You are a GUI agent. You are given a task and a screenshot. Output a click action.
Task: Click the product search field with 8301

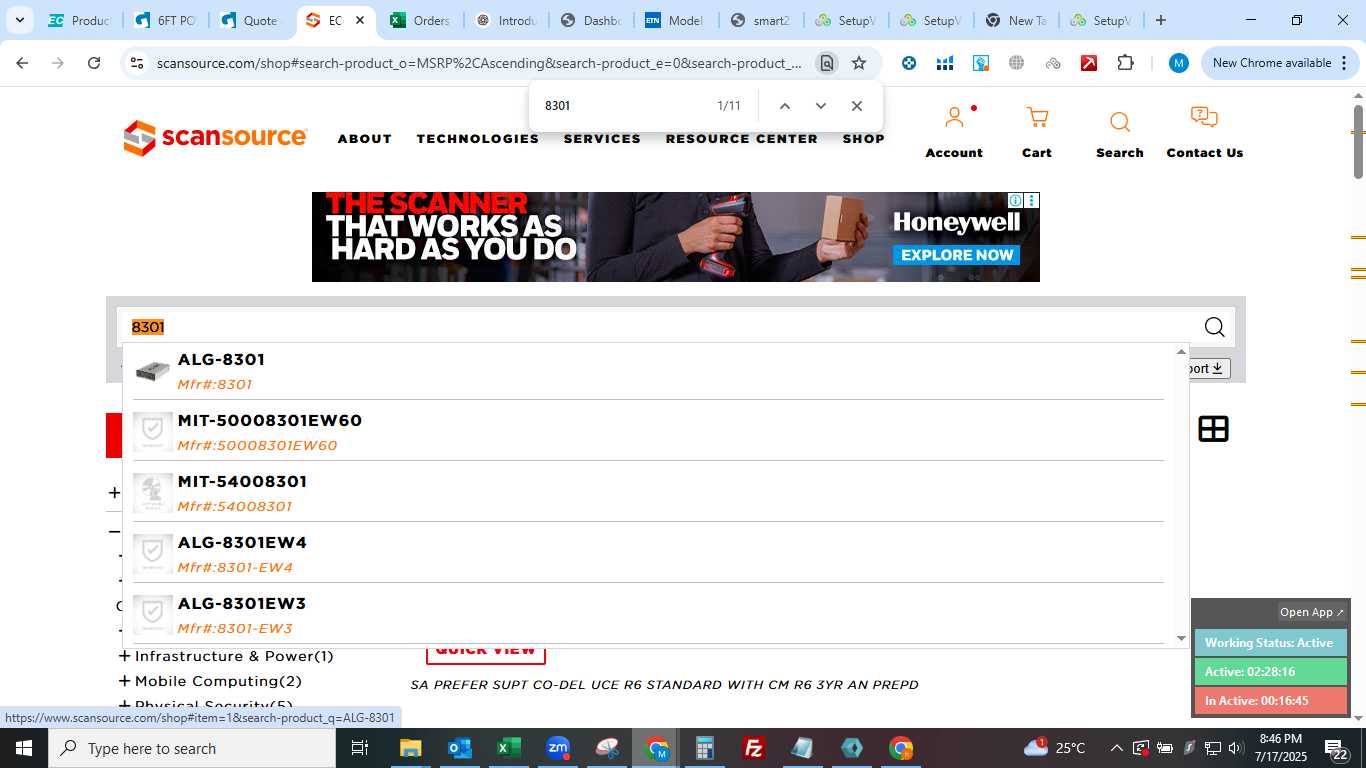660,327
